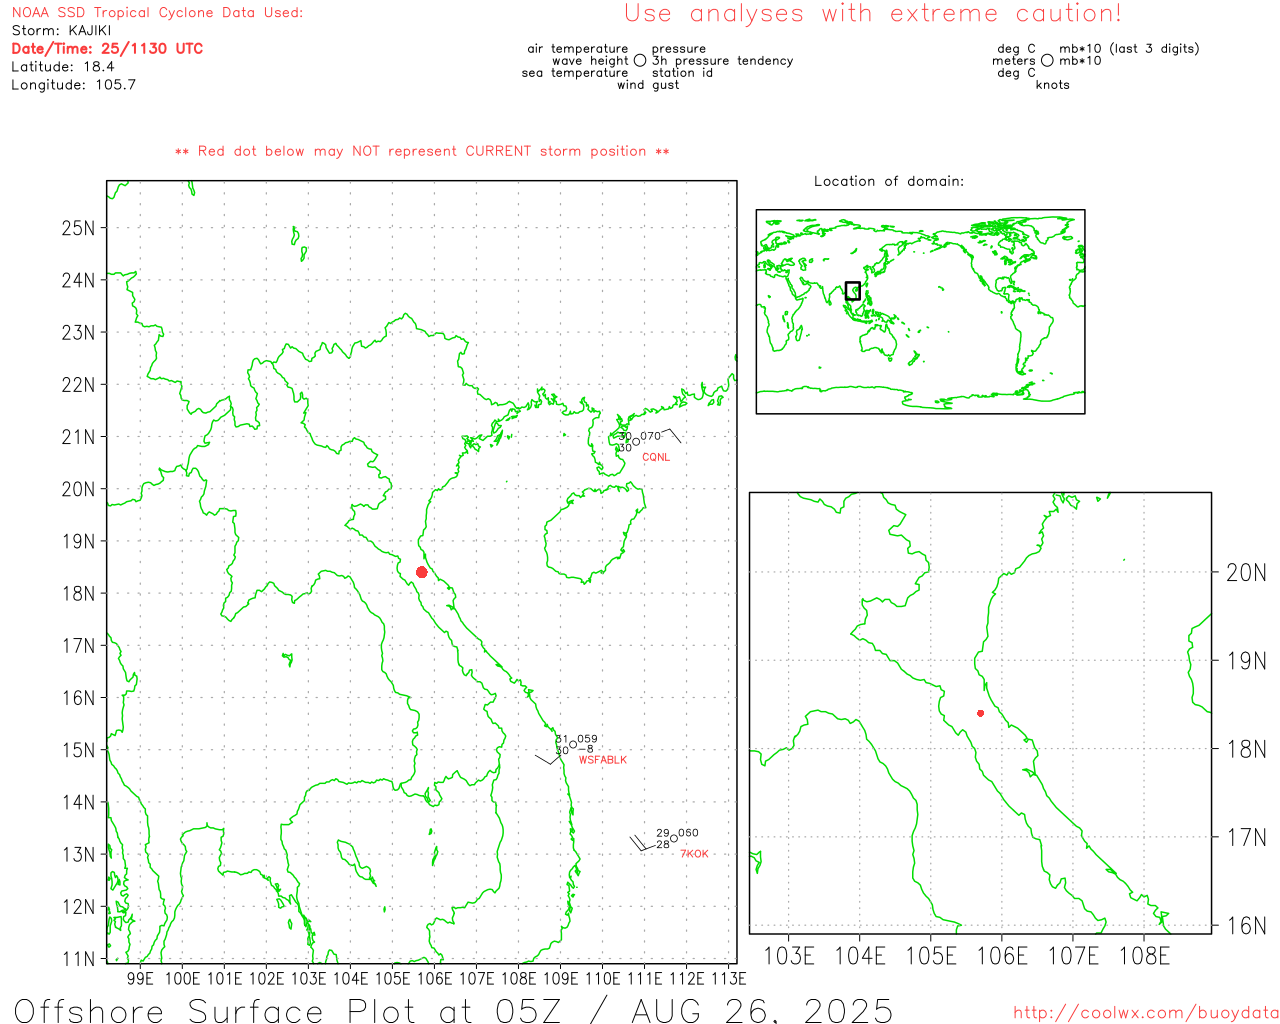Image resolution: width=1280 pixels, height=1024 pixels.
Task: Click the 100E longitude label
Action: 182,979
